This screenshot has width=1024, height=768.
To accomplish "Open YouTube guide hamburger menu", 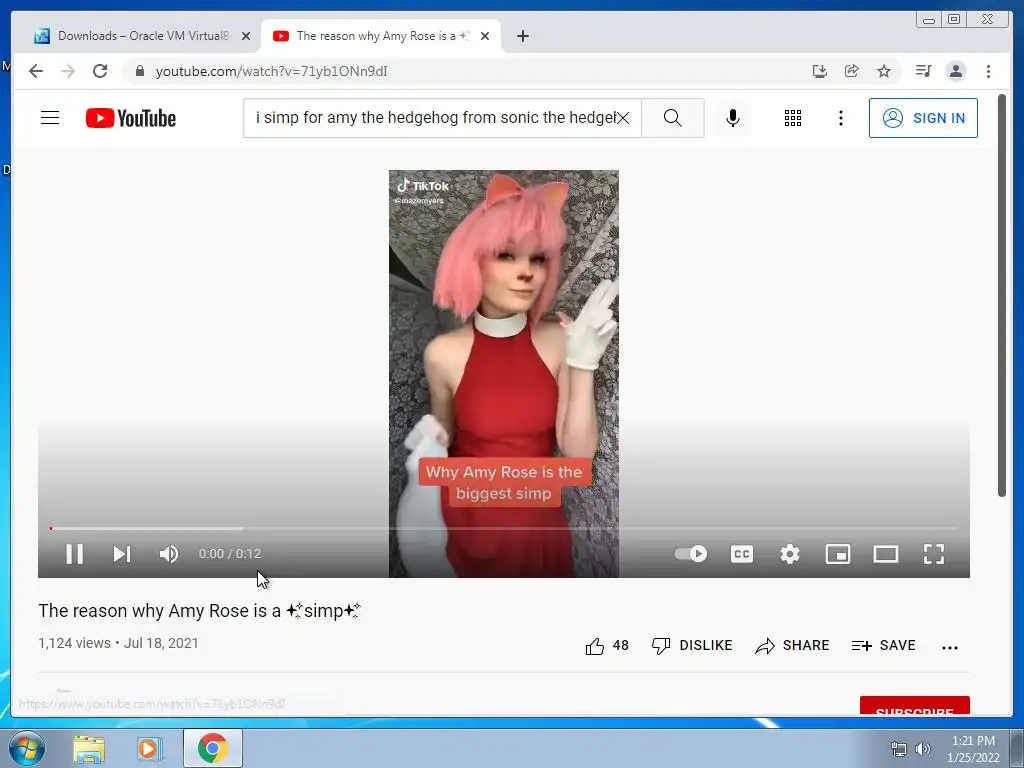I will click(50, 118).
